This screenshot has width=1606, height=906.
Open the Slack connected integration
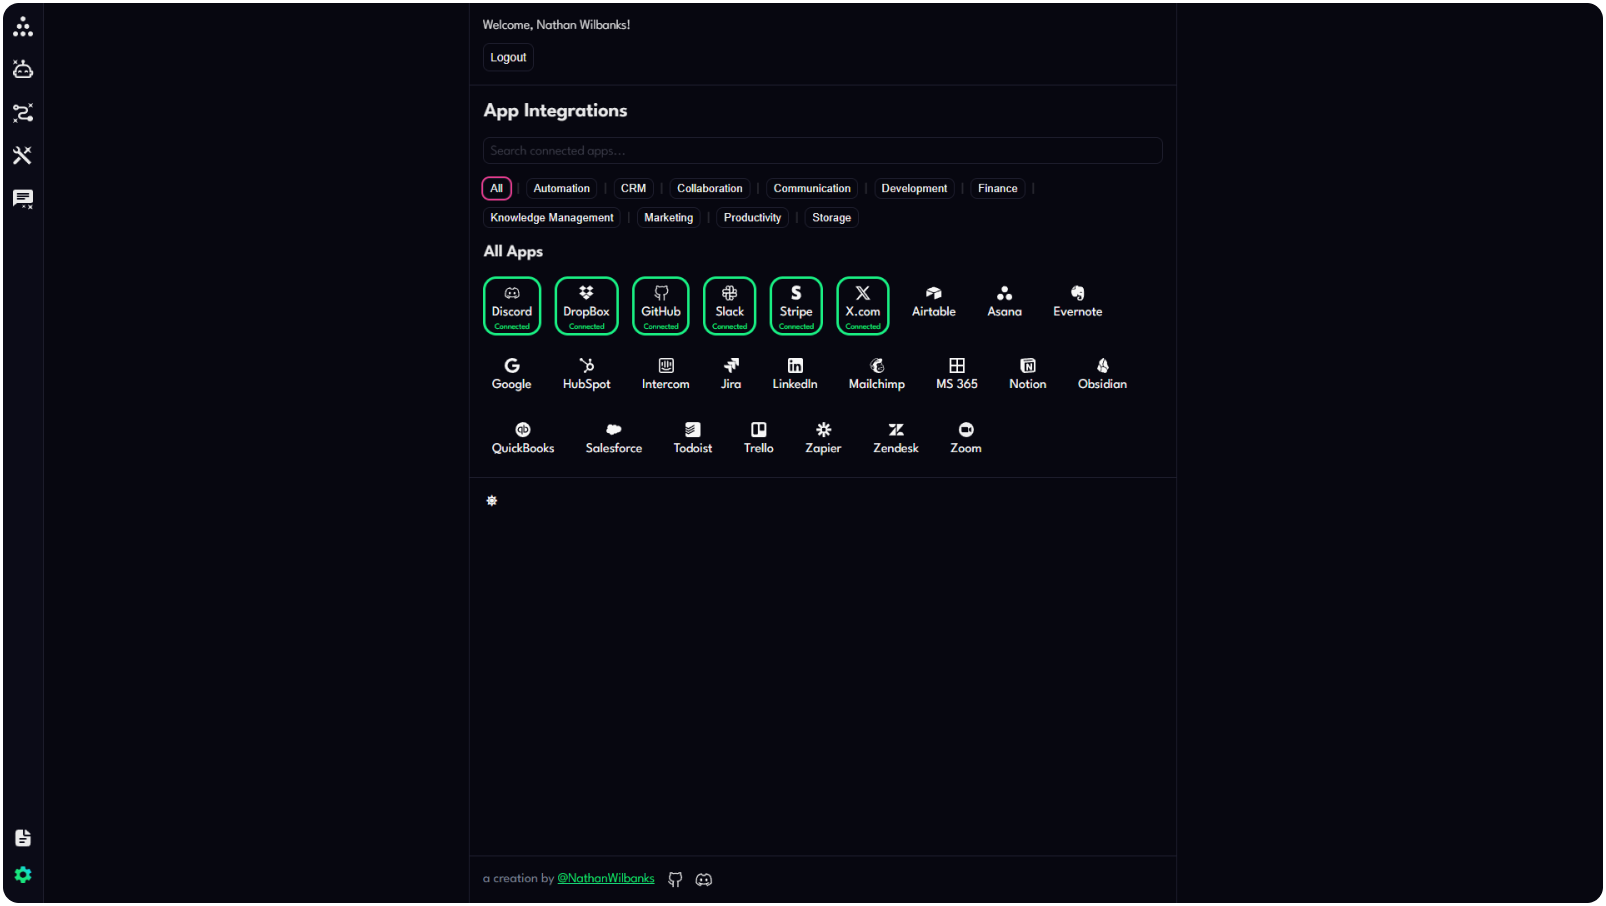(x=730, y=306)
